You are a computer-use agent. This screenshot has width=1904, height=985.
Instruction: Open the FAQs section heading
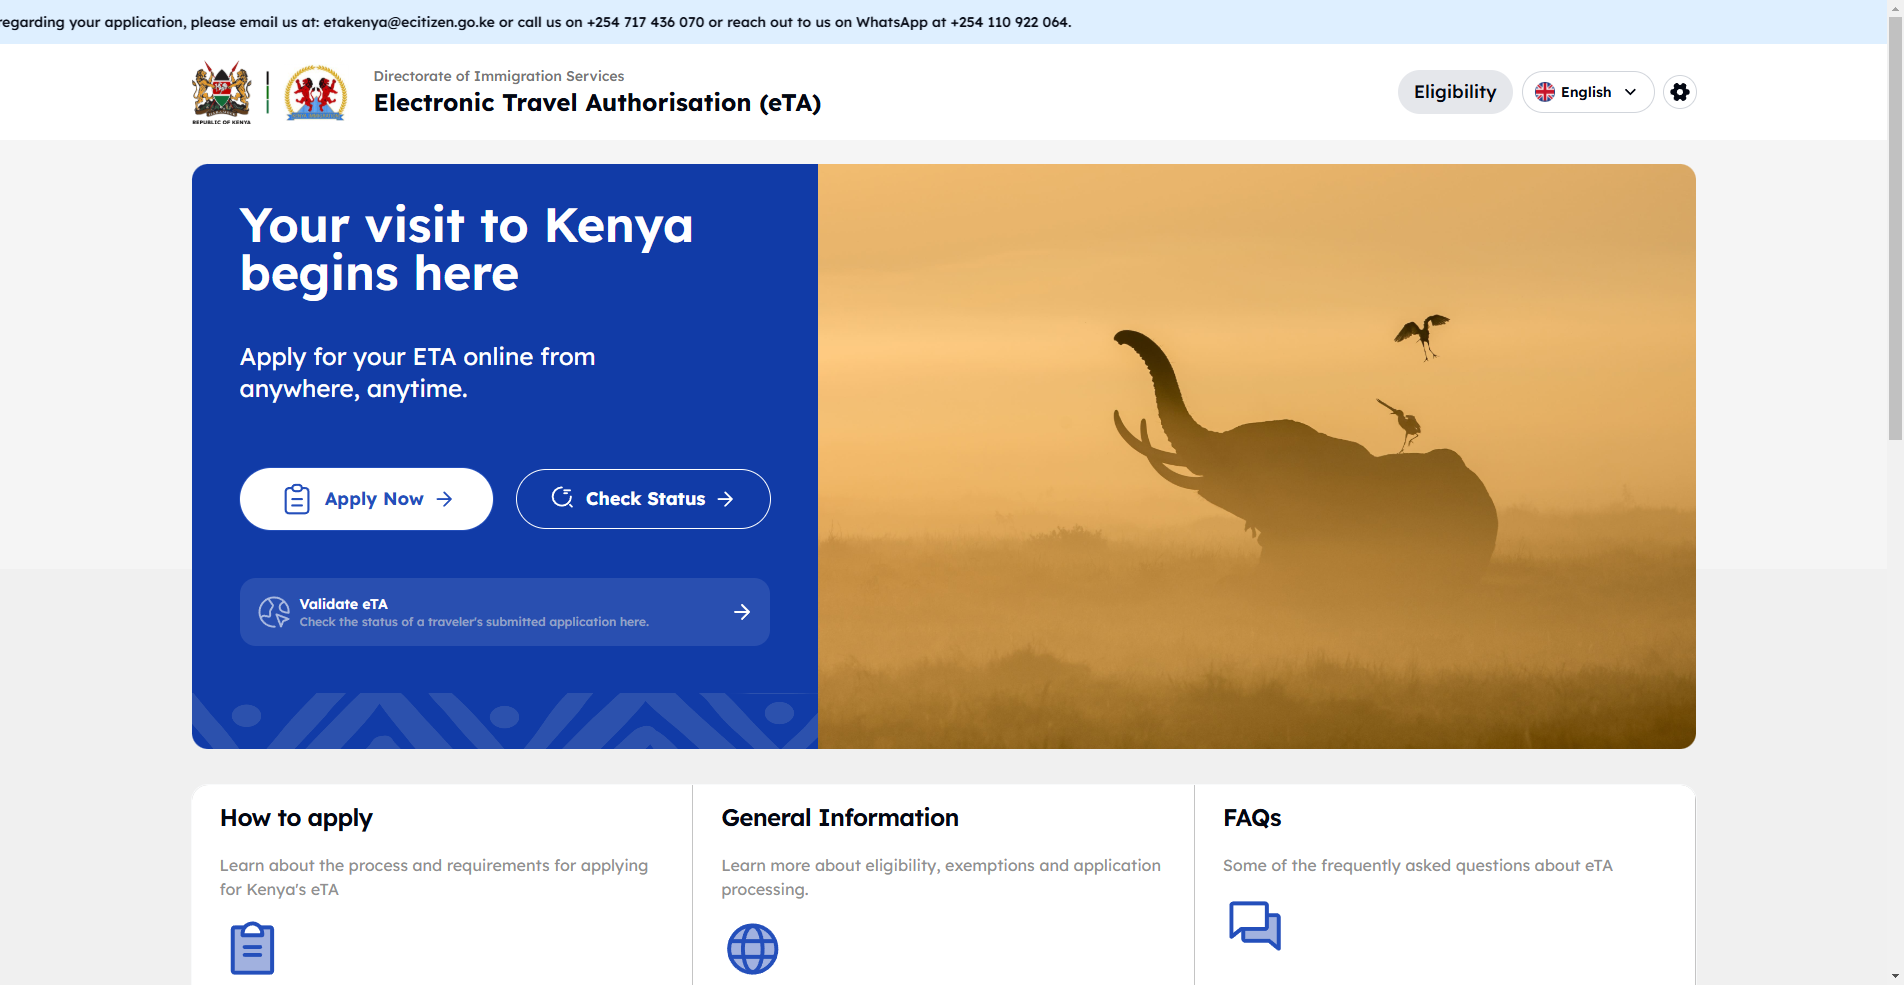[x=1252, y=818]
